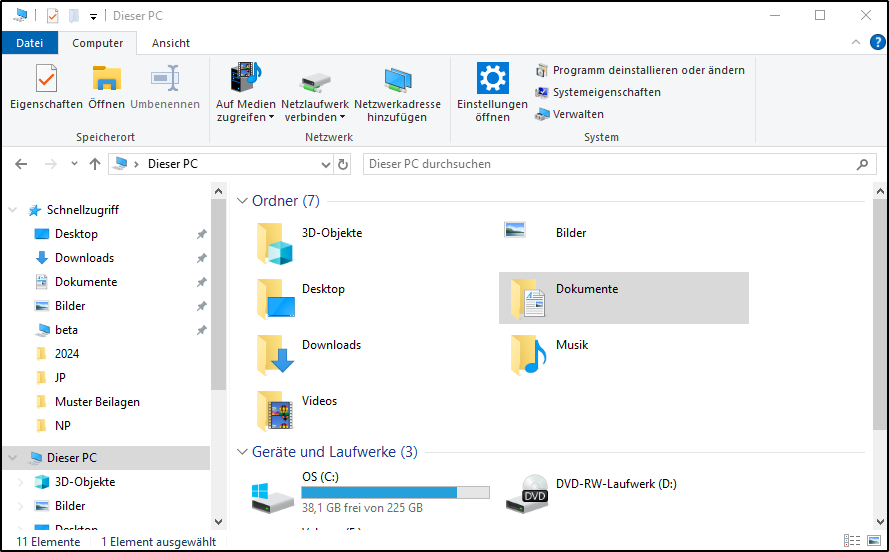Open the NP folder in sidebar
The width and height of the screenshot is (889, 552).
click(x=62, y=426)
